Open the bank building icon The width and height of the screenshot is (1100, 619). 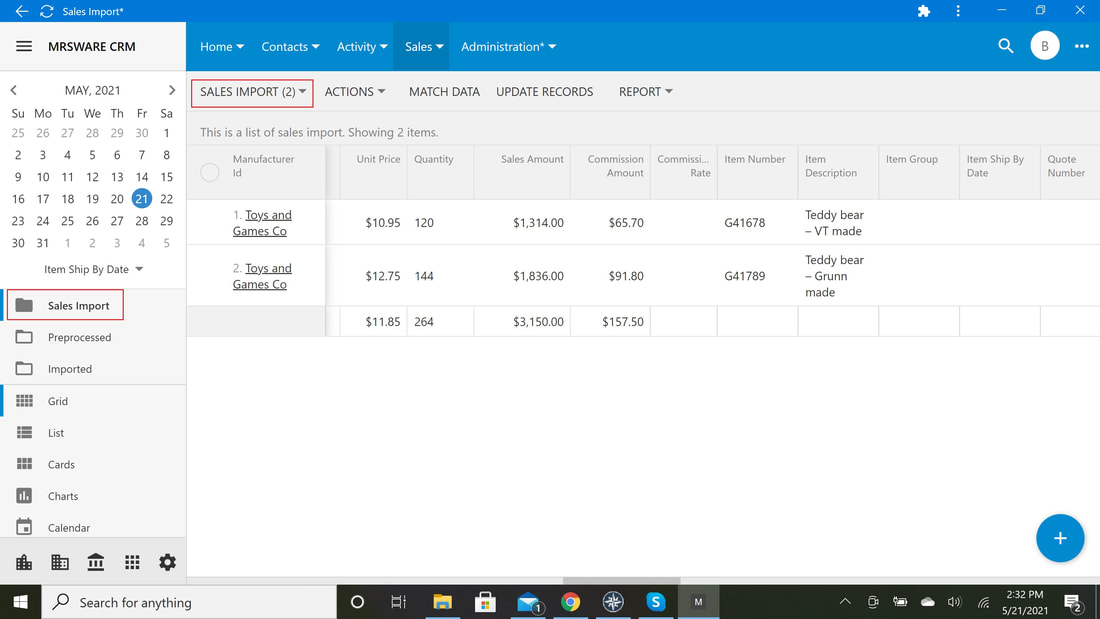tap(95, 562)
